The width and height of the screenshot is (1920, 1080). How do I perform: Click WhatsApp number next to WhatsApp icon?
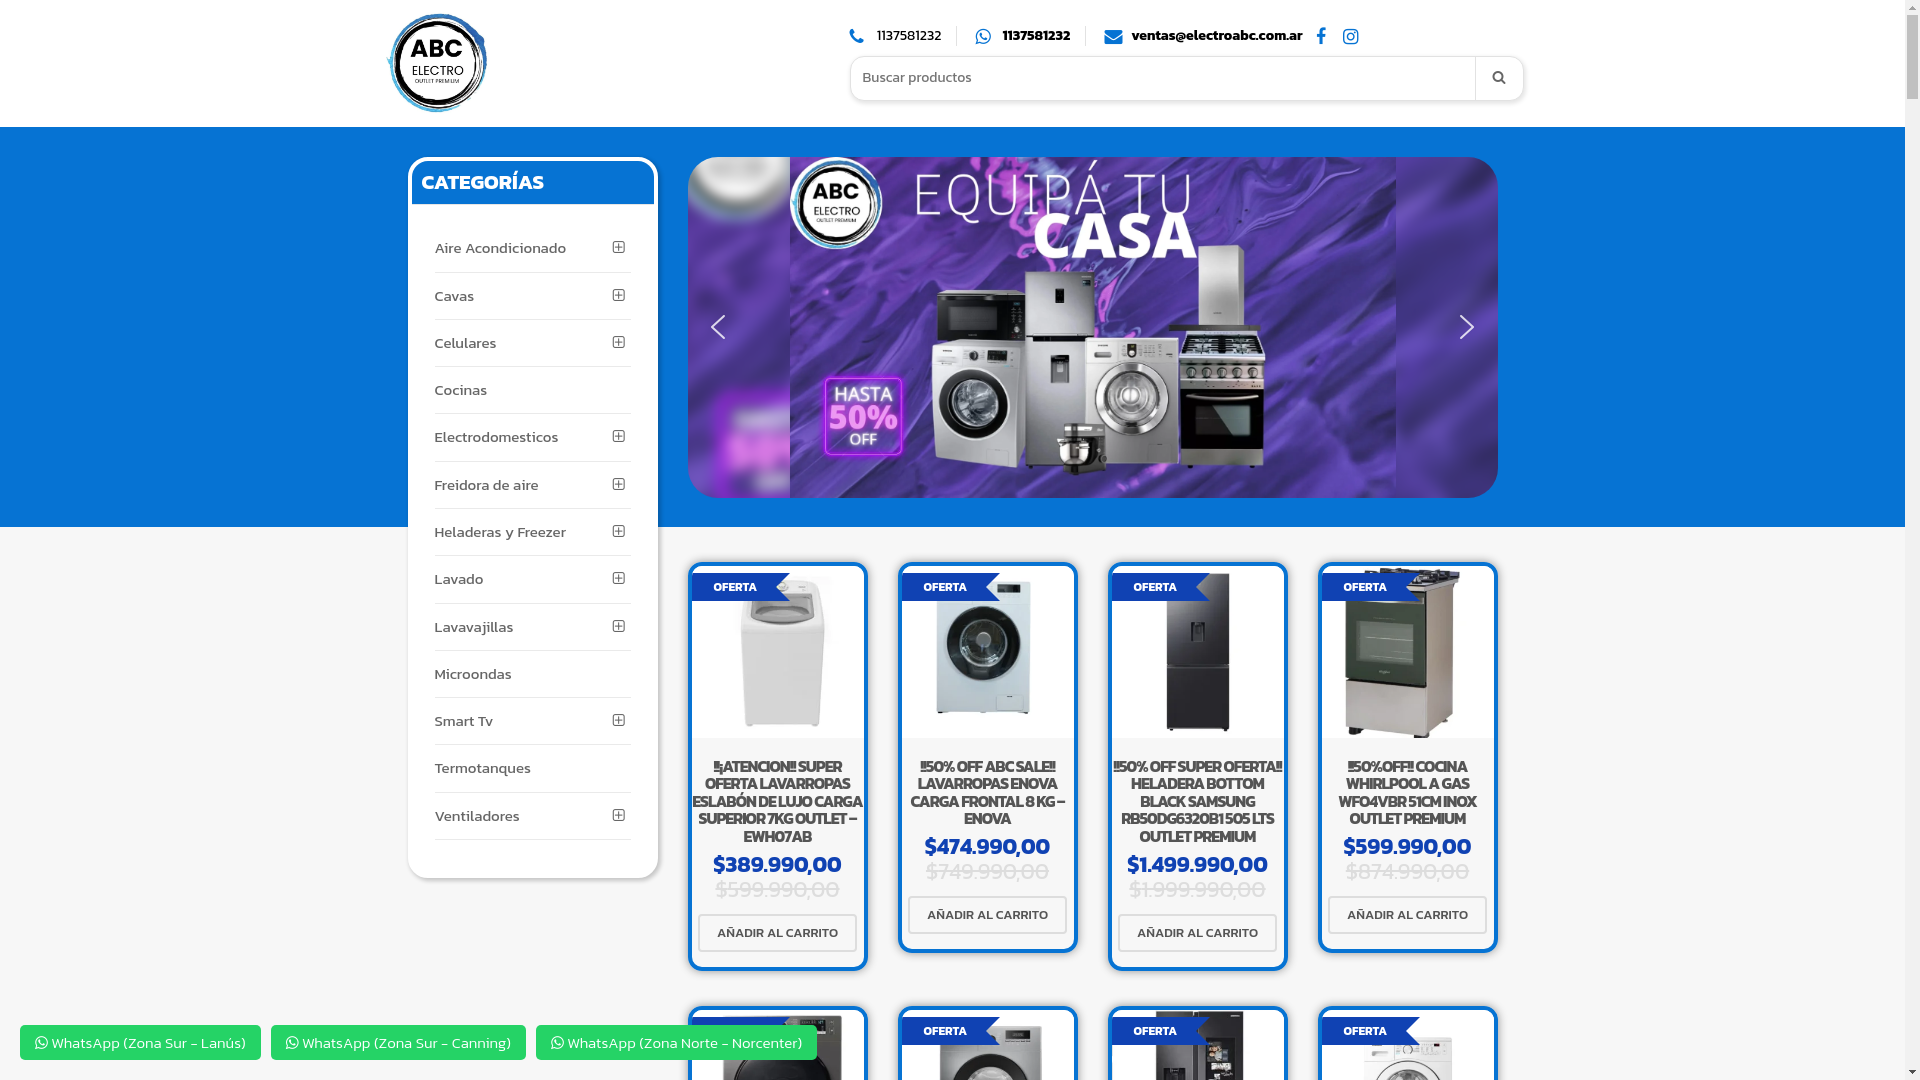point(1036,36)
